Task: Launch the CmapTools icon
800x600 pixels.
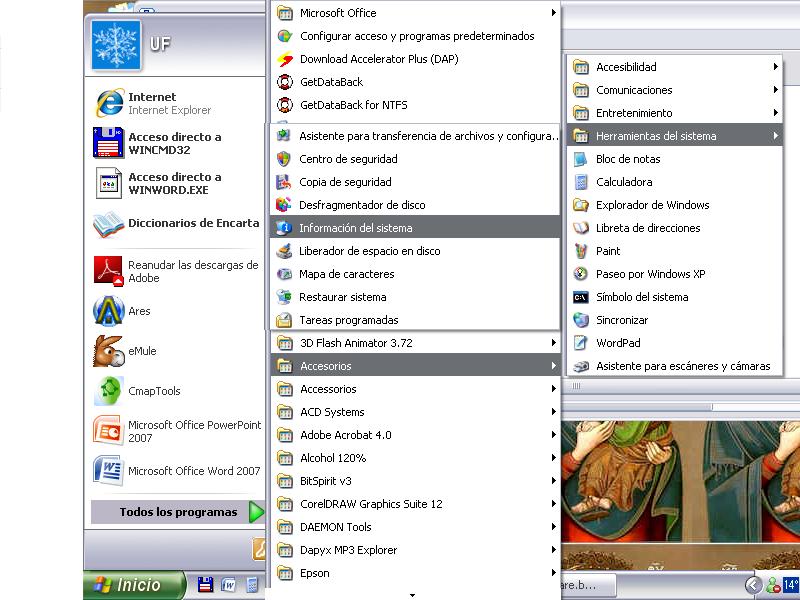Action: pyautogui.click(x=108, y=391)
